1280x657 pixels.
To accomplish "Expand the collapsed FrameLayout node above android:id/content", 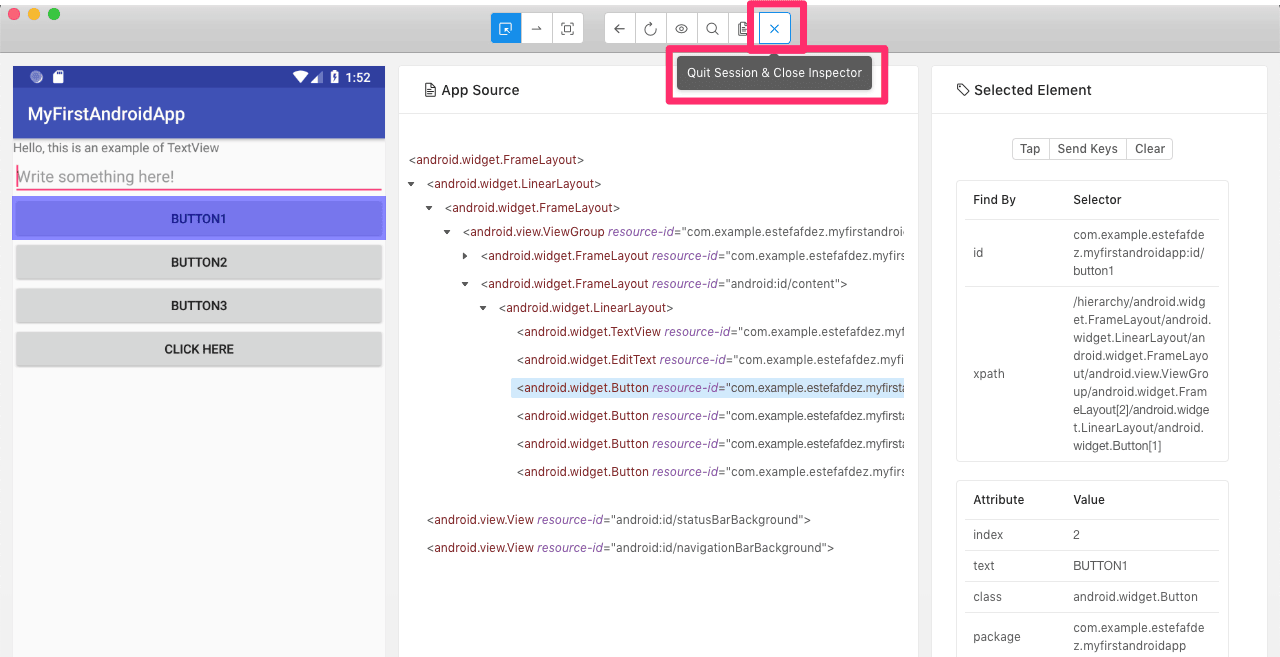I will [466, 256].
